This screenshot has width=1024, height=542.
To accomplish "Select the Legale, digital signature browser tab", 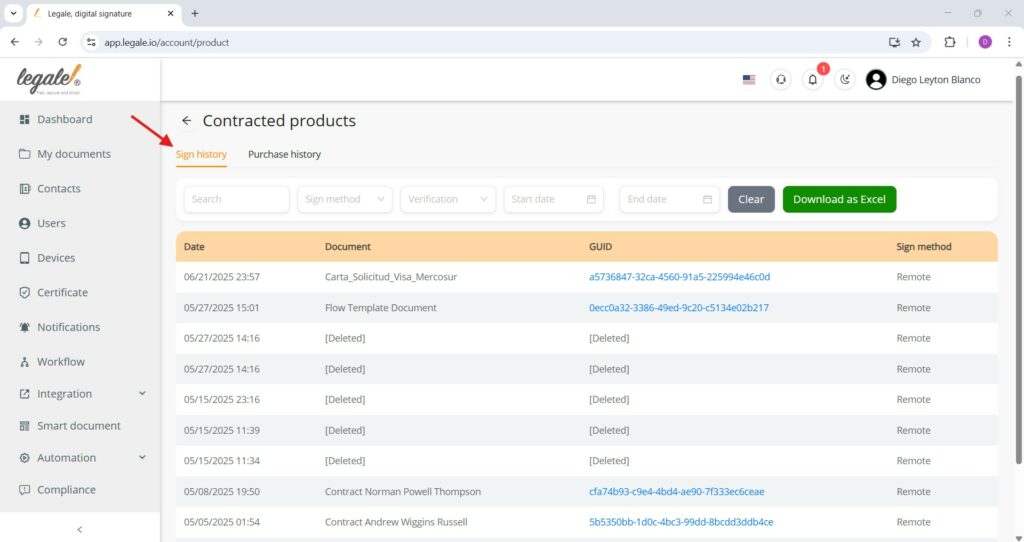I will (104, 14).
